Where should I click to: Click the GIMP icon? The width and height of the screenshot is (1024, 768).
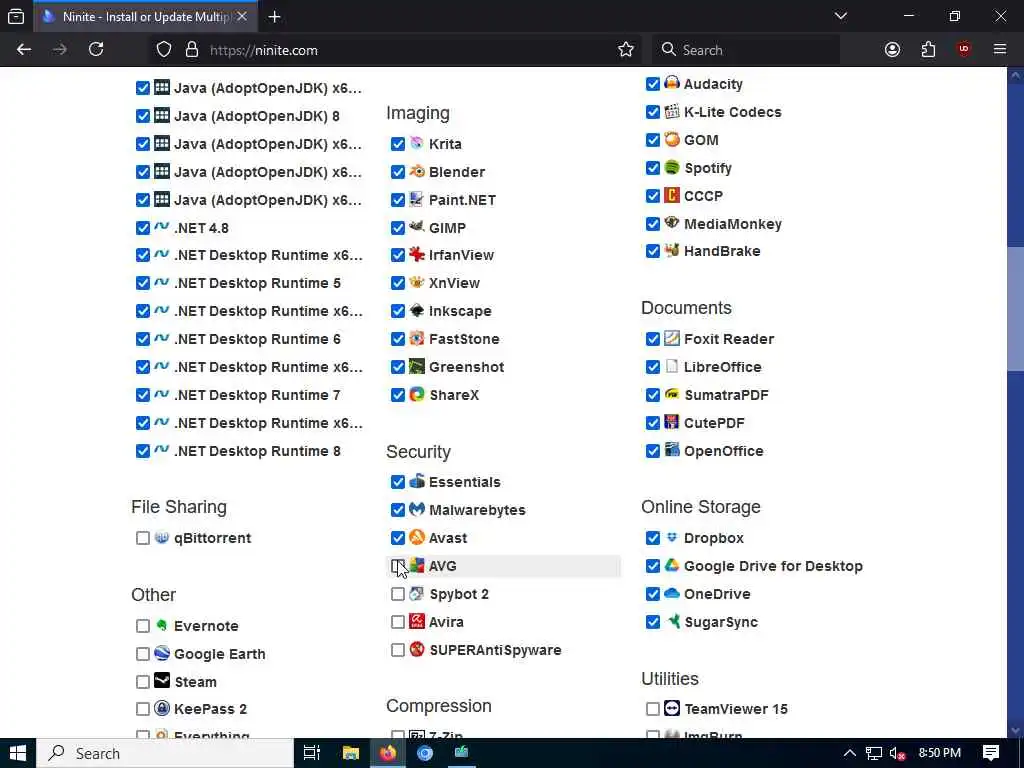(x=417, y=227)
